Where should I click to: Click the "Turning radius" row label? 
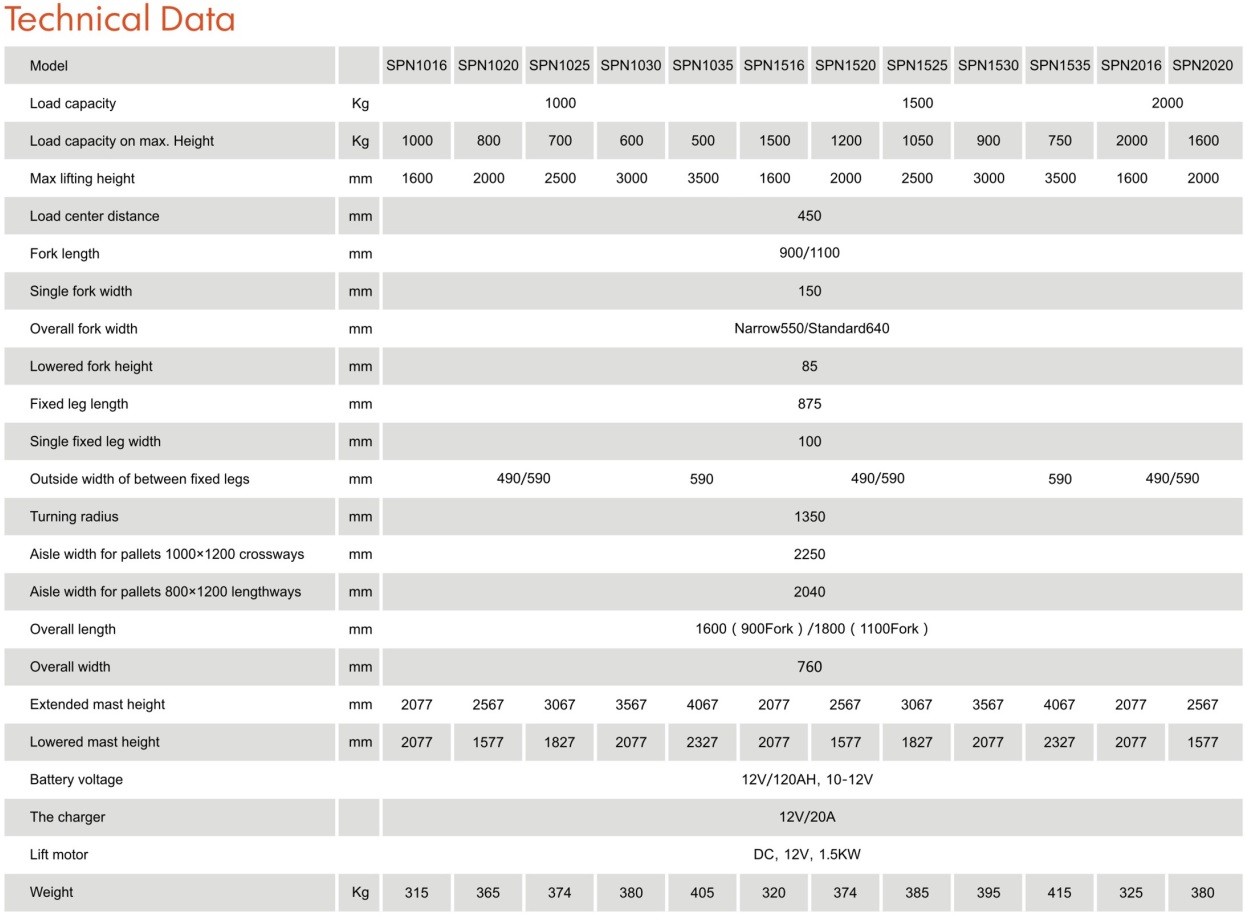click(x=74, y=517)
